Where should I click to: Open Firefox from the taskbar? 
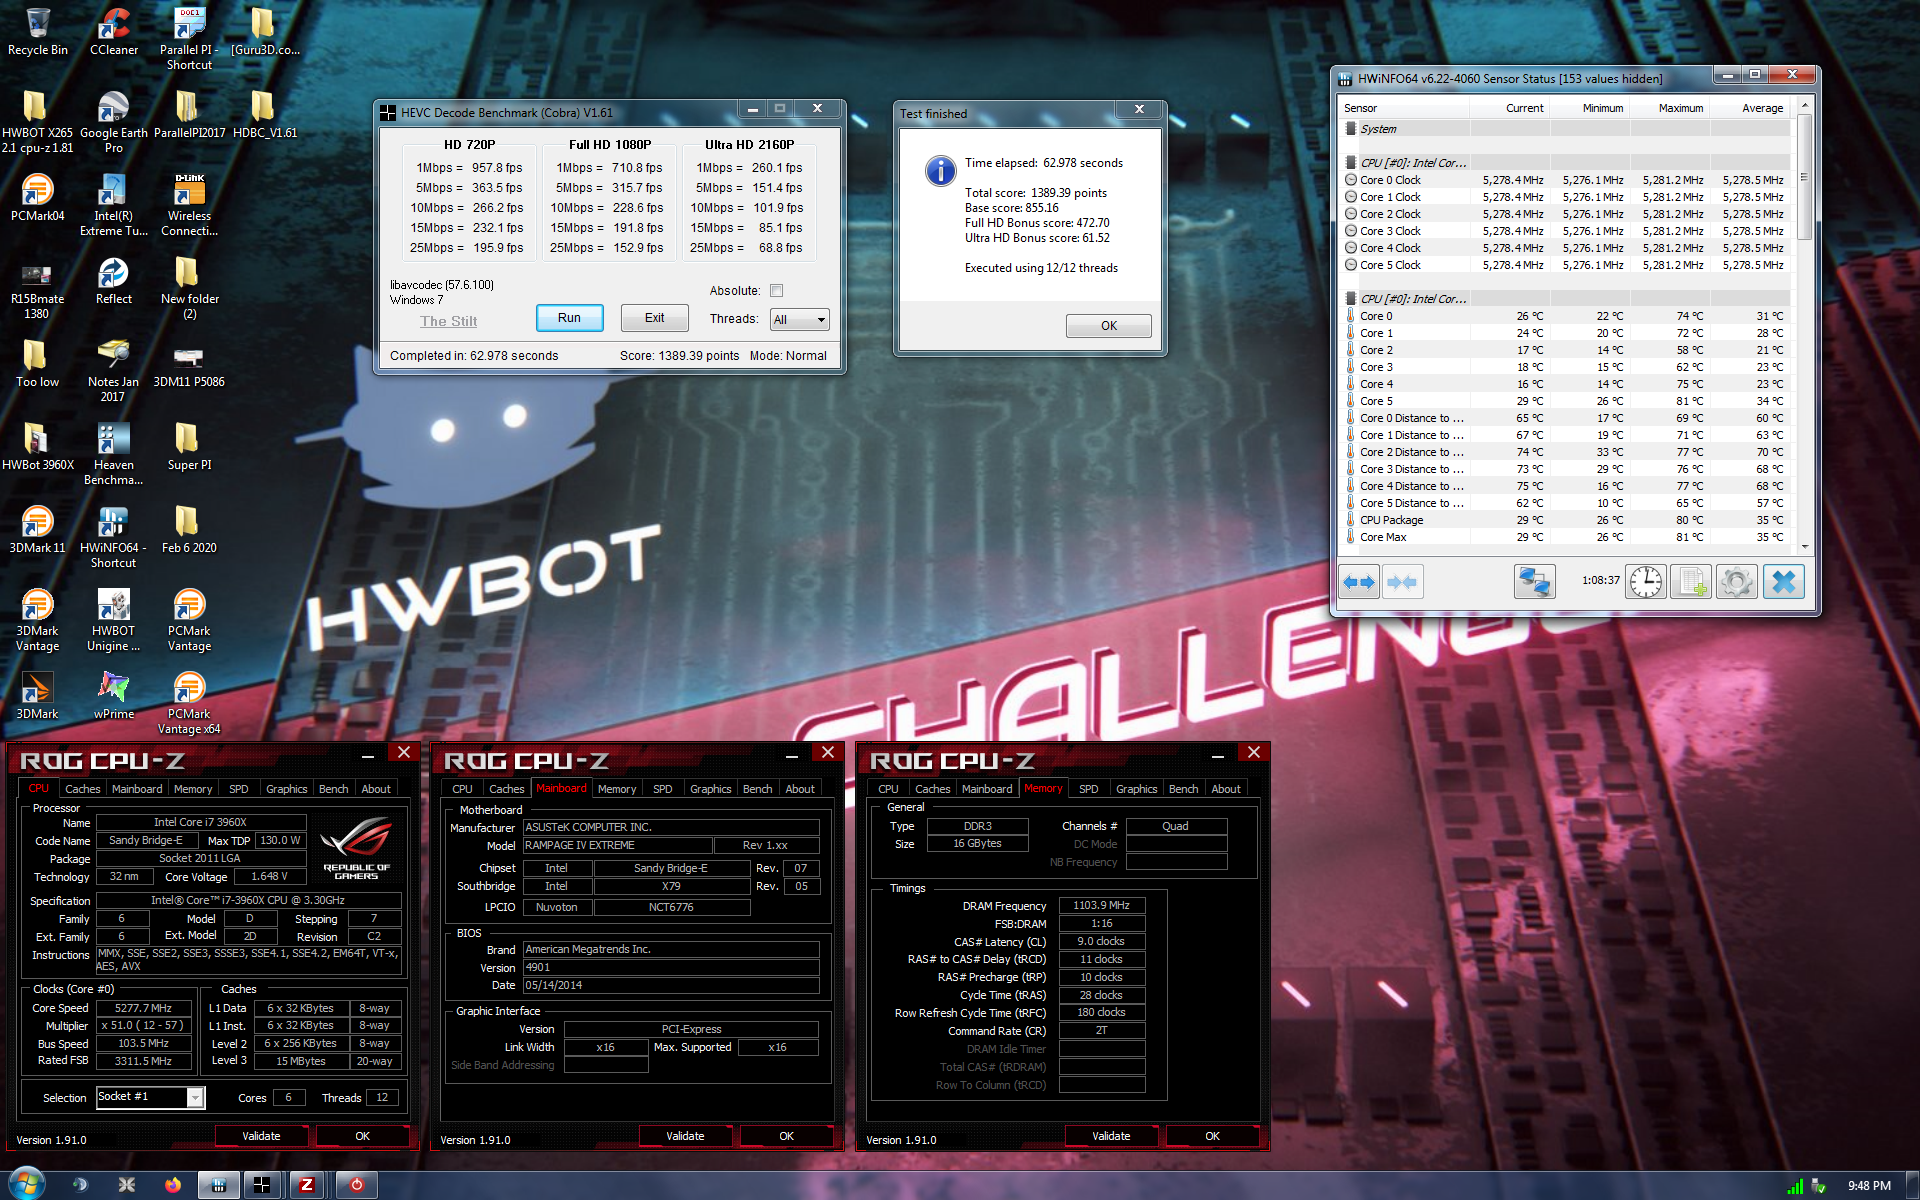tap(173, 1185)
